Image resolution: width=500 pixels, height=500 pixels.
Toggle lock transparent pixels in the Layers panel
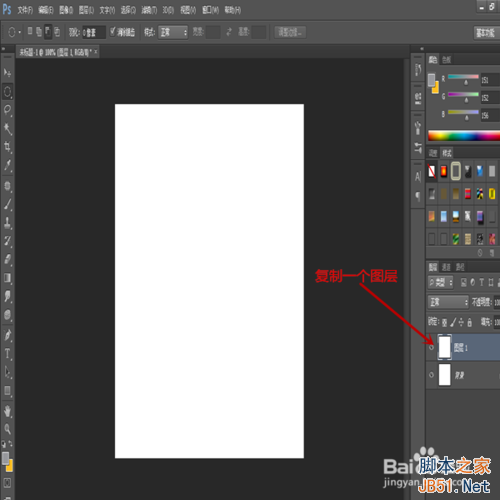coord(445,322)
